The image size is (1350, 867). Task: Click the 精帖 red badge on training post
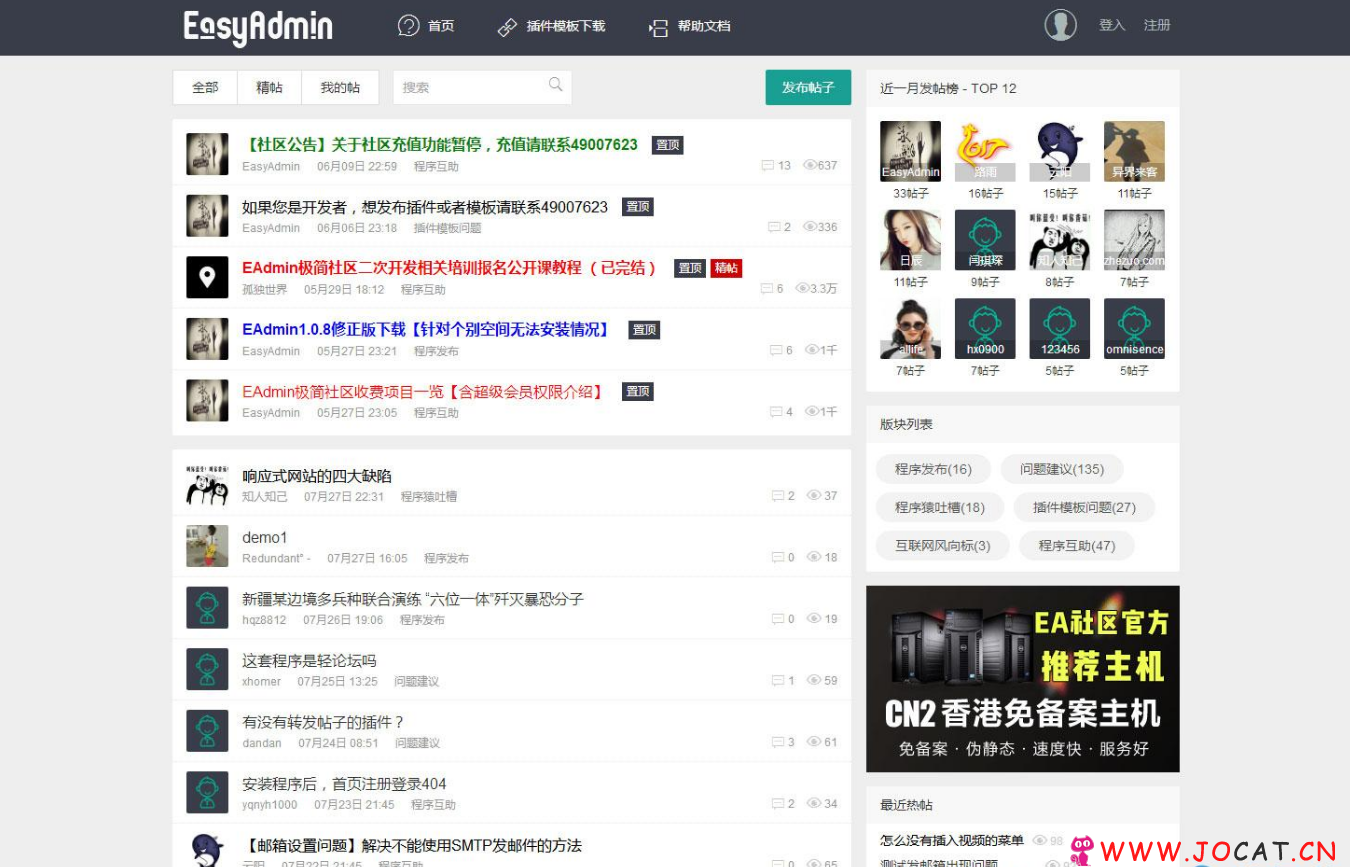726,268
